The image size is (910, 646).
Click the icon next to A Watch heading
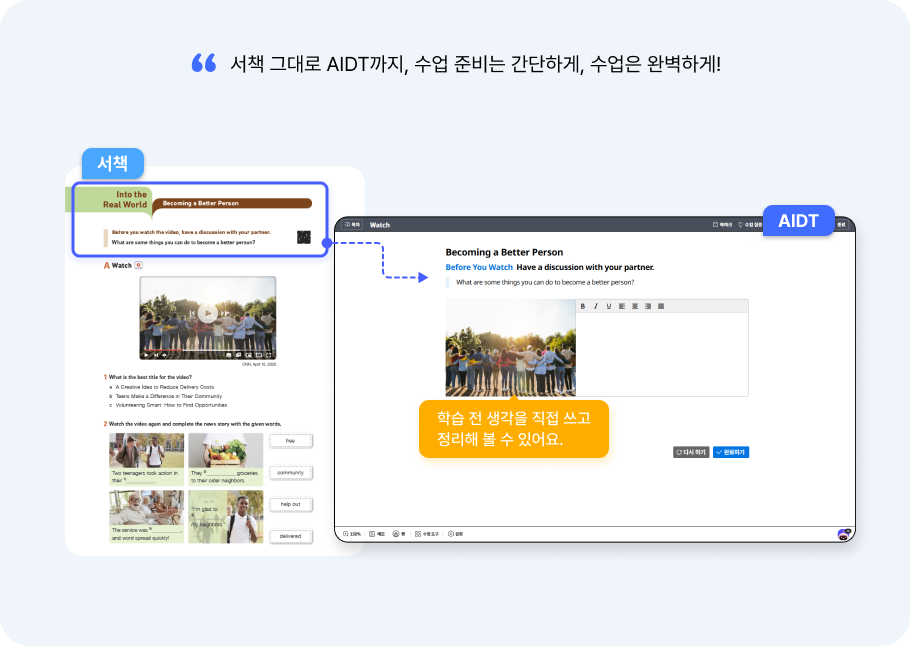(x=138, y=265)
